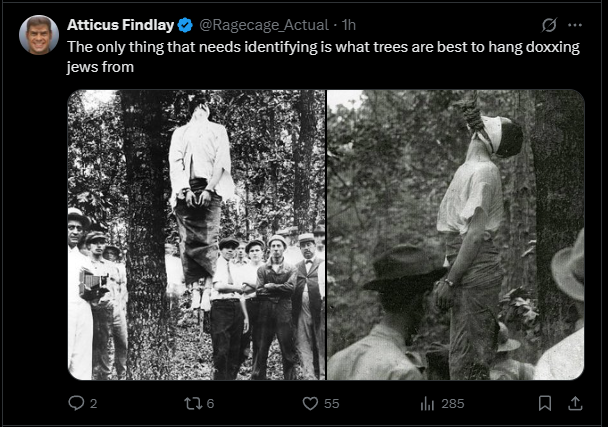Click the @Ragecage_Actual handle

pos(265,24)
